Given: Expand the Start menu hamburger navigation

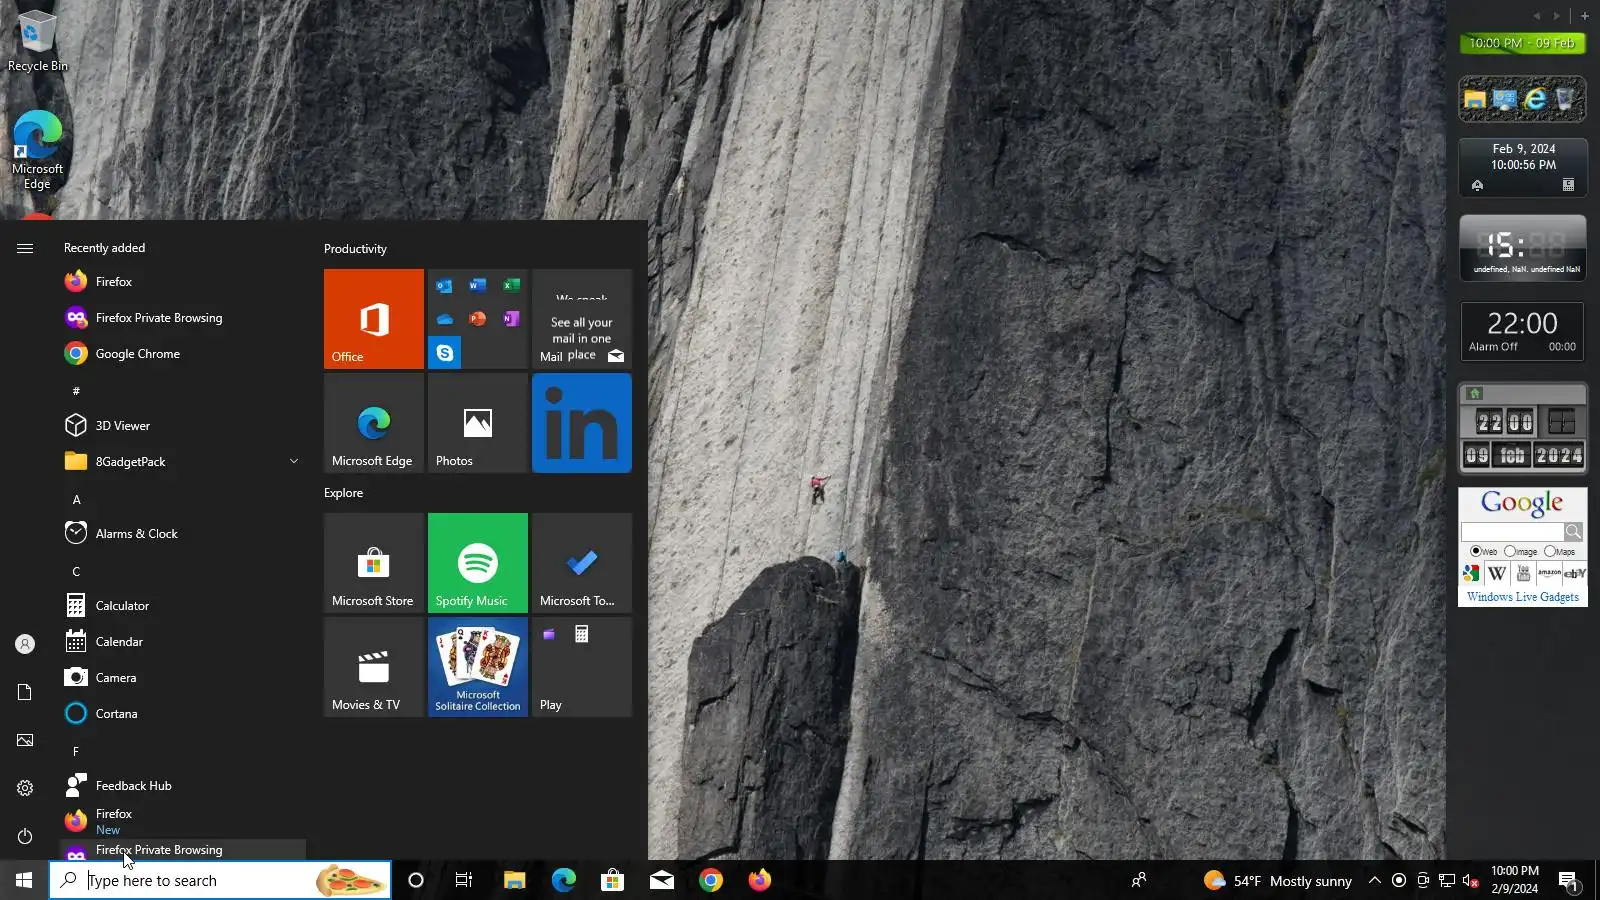Looking at the screenshot, I should pos(25,248).
